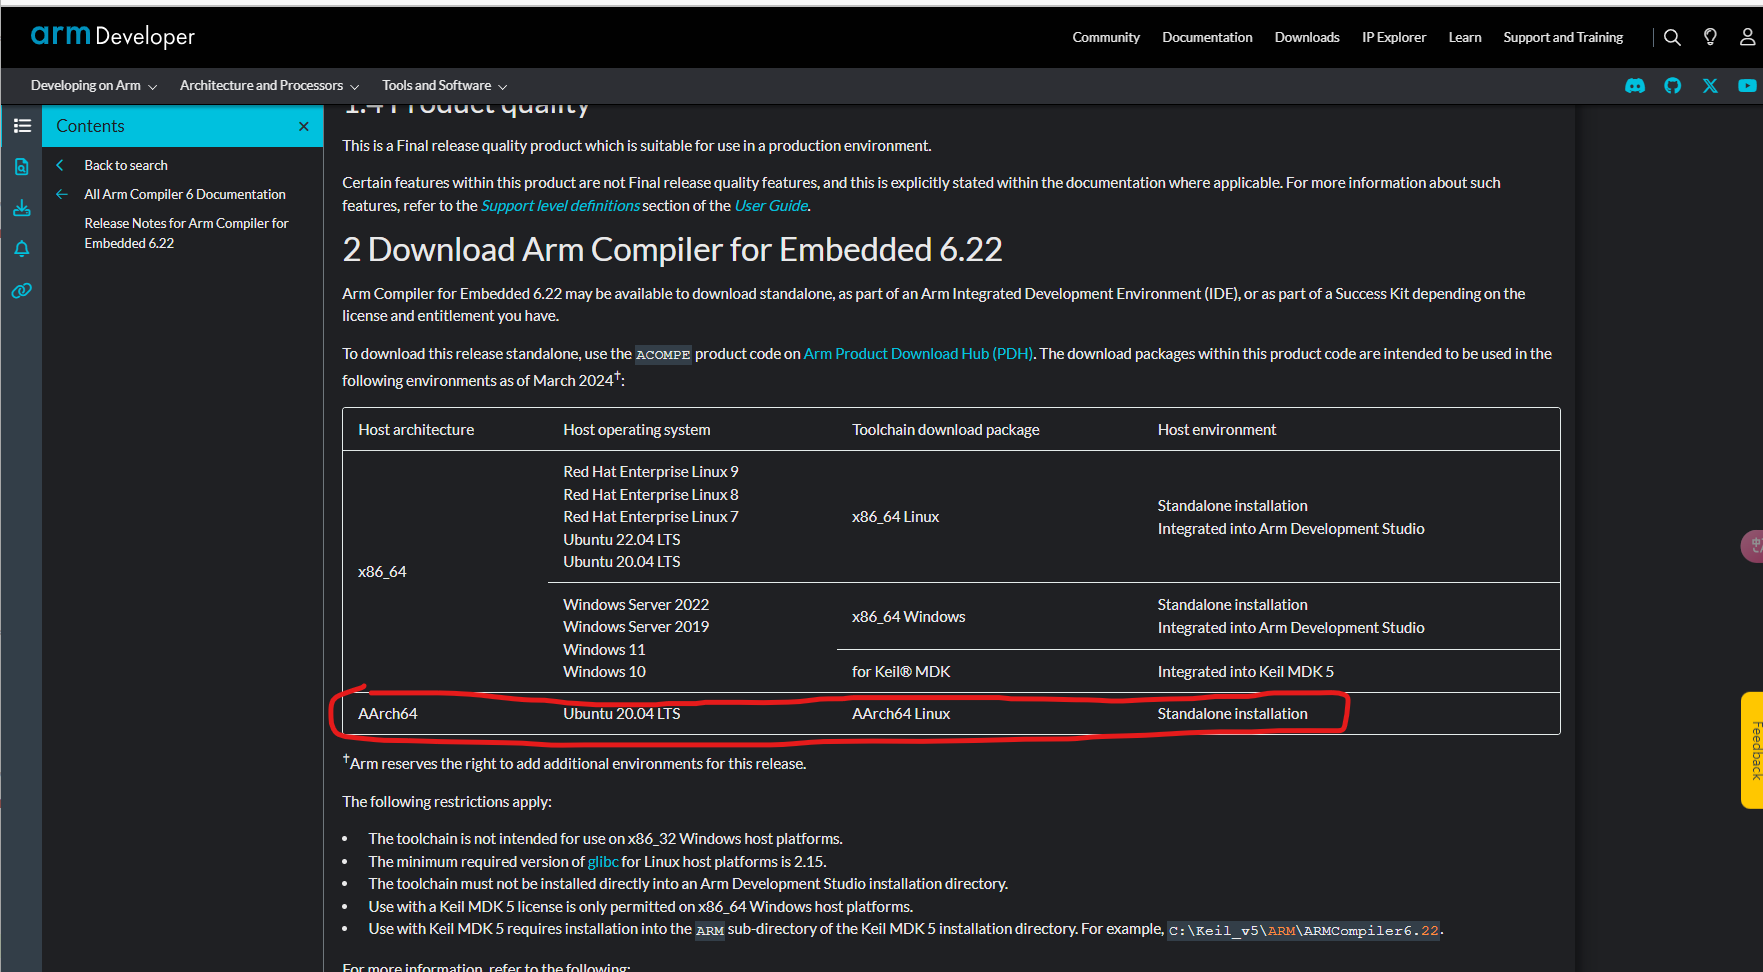This screenshot has width=1763, height=972.
Task: Click Integrated into Keil MDK 5 cell
Action: (1245, 672)
